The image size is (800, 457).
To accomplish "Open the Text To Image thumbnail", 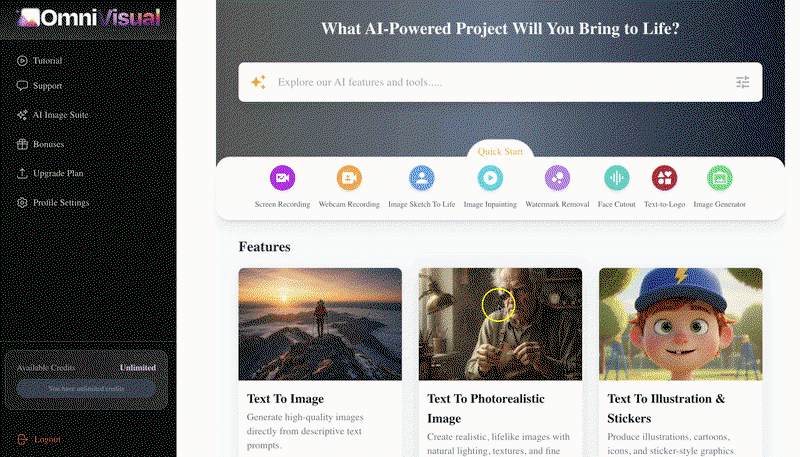I will tap(320, 324).
